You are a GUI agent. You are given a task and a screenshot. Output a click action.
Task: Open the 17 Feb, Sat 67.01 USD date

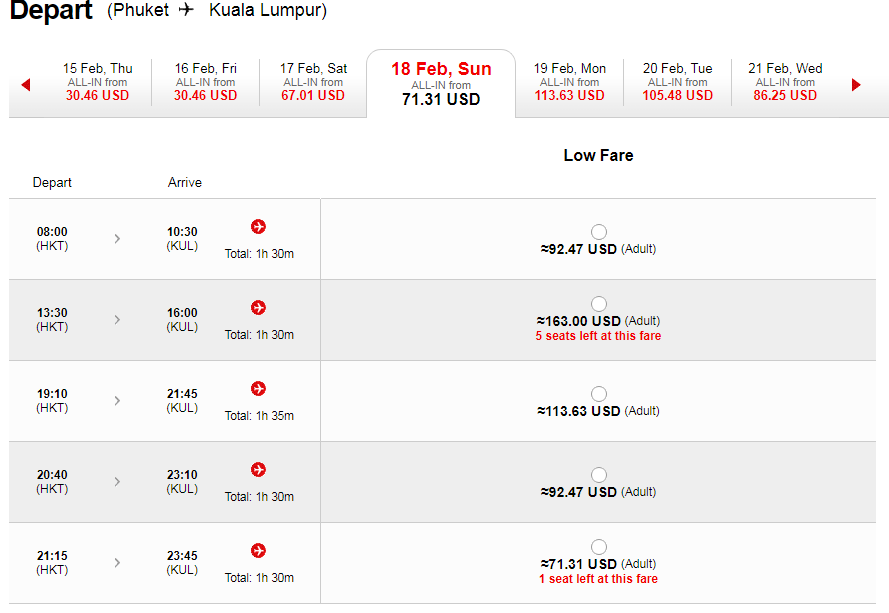pos(313,82)
